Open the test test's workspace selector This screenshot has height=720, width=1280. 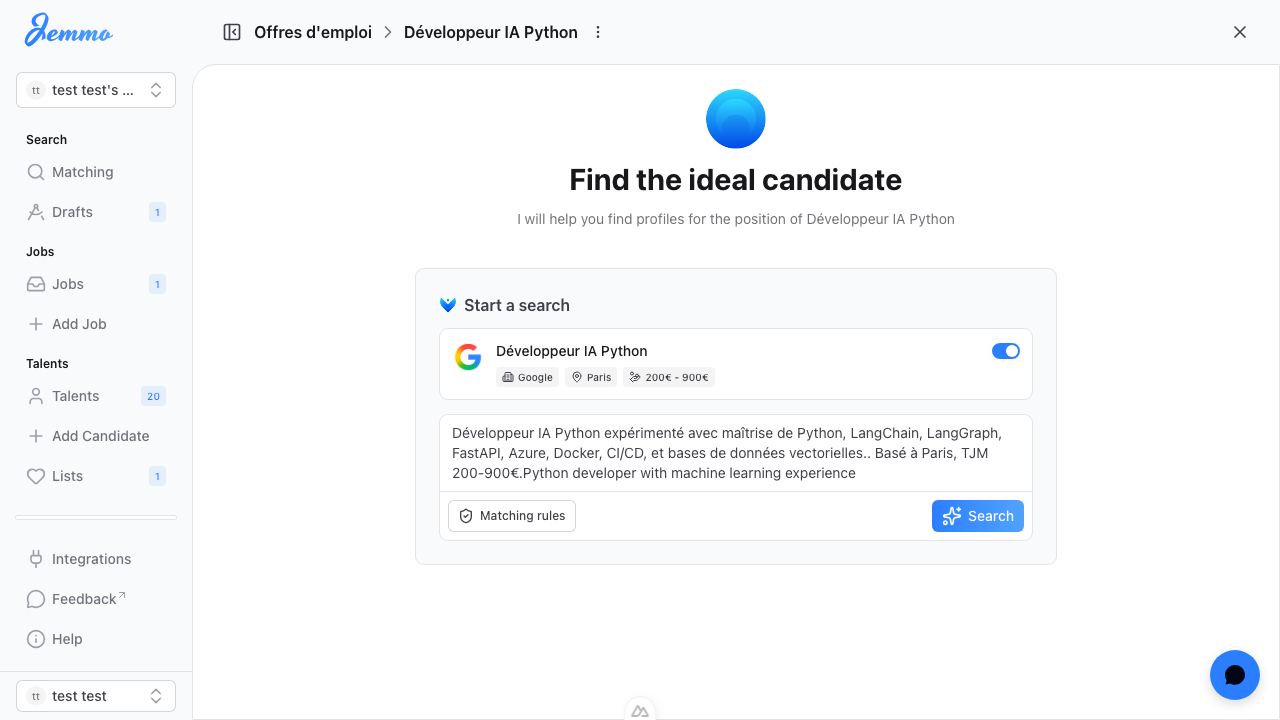pyautogui.click(x=95, y=90)
